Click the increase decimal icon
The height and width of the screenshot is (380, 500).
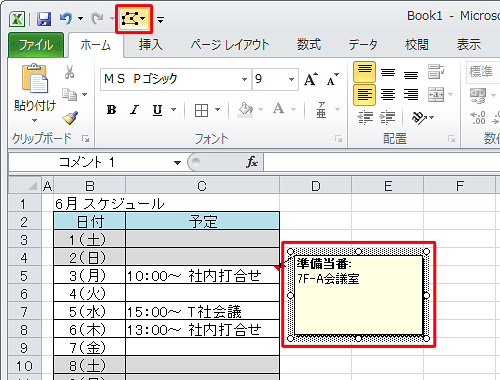478,118
